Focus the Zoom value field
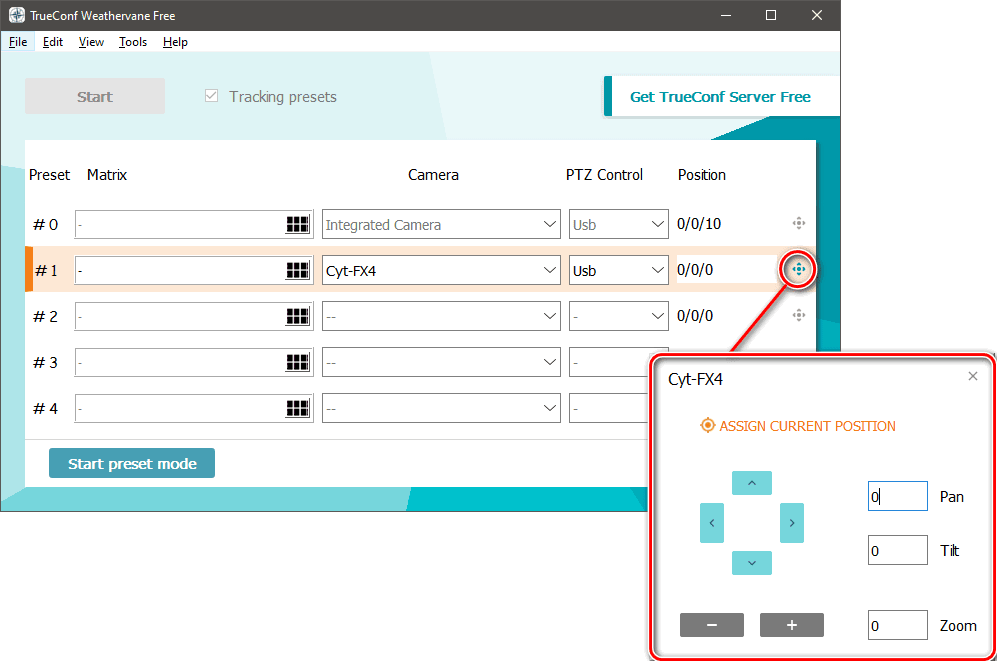This screenshot has width=997, height=661. (x=897, y=625)
